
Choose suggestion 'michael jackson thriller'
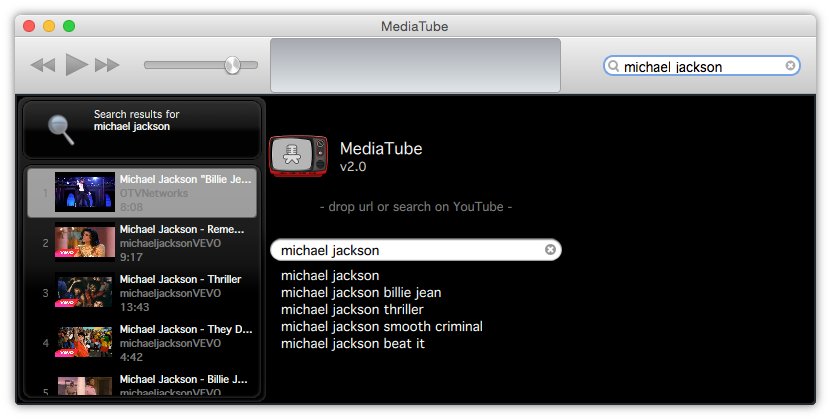(352, 310)
